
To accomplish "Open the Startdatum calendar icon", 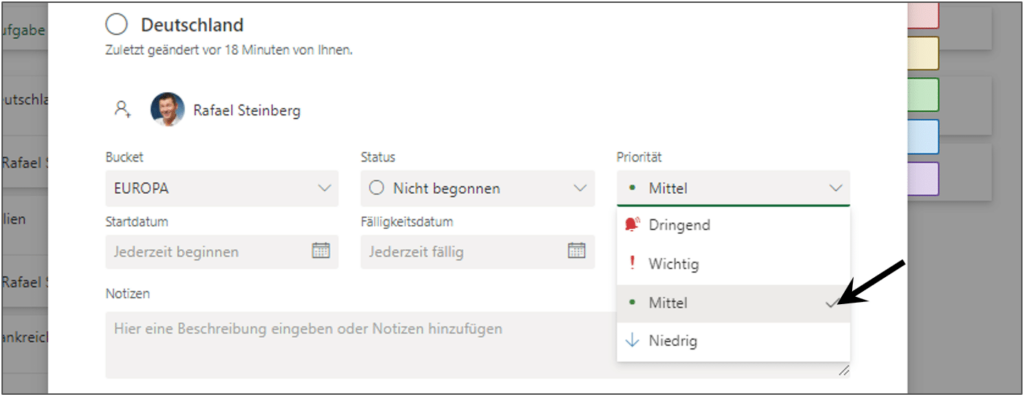I will (x=321, y=251).
